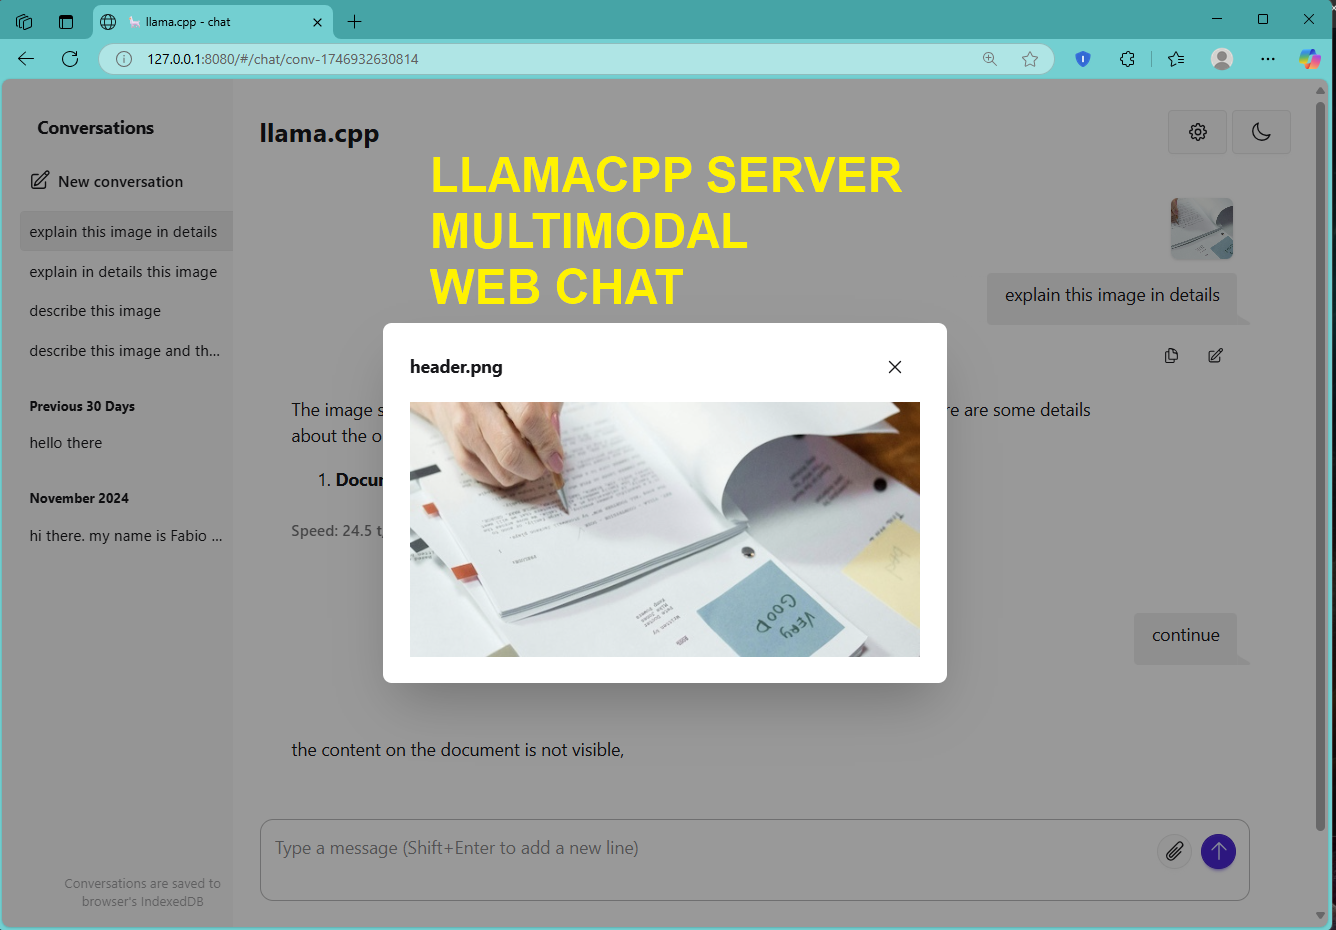The width and height of the screenshot is (1336, 930).
Task: Click the 'Conversations' sidebar title
Action: coord(96,128)
